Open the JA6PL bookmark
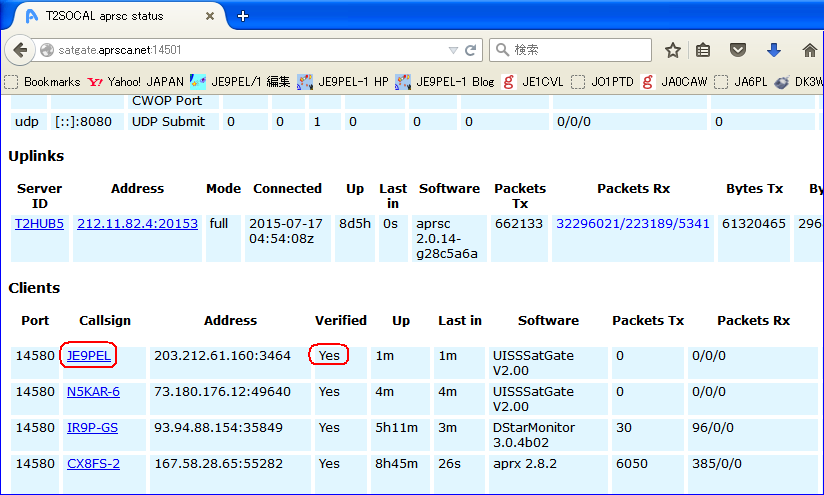This screenshot has width=824, height=495. click(741, 82)
